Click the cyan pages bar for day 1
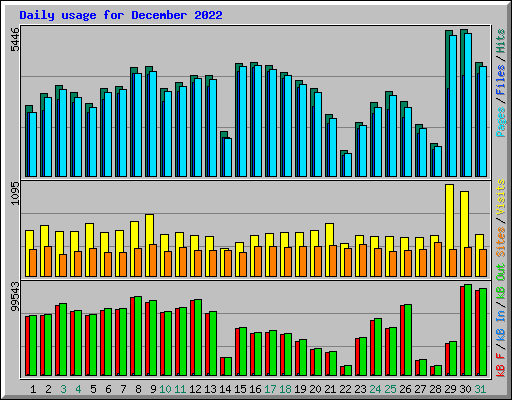Image resolution: width=512 pixels, height=400 pixels. (33, 145)
